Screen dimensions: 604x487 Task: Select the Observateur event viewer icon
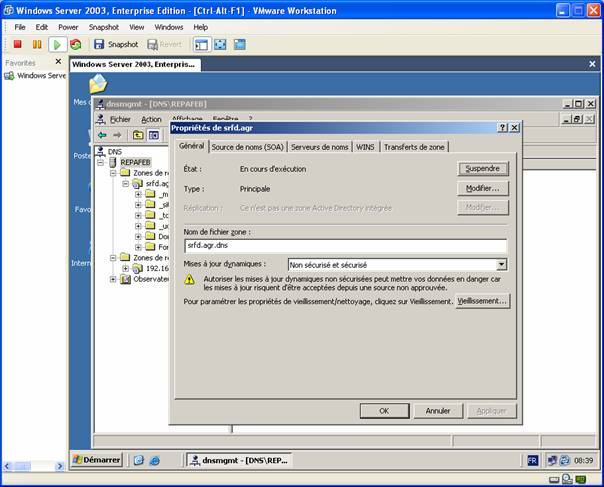[x=125, y=279]
